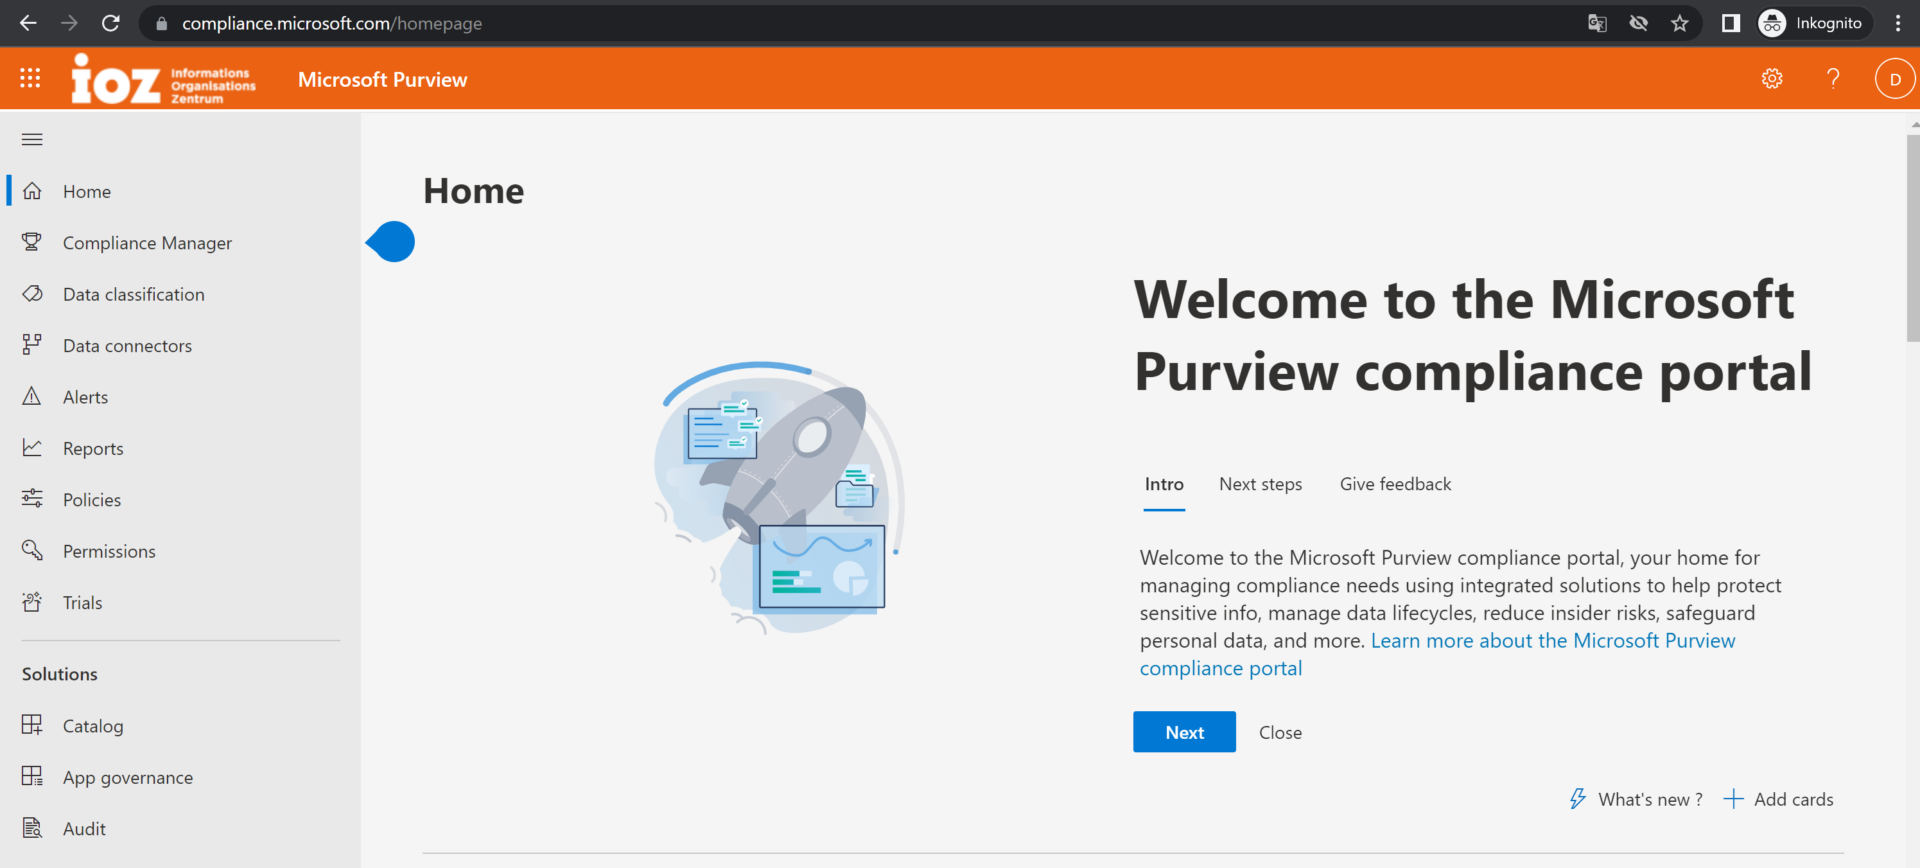Open Policies from the sidebar

180,500
